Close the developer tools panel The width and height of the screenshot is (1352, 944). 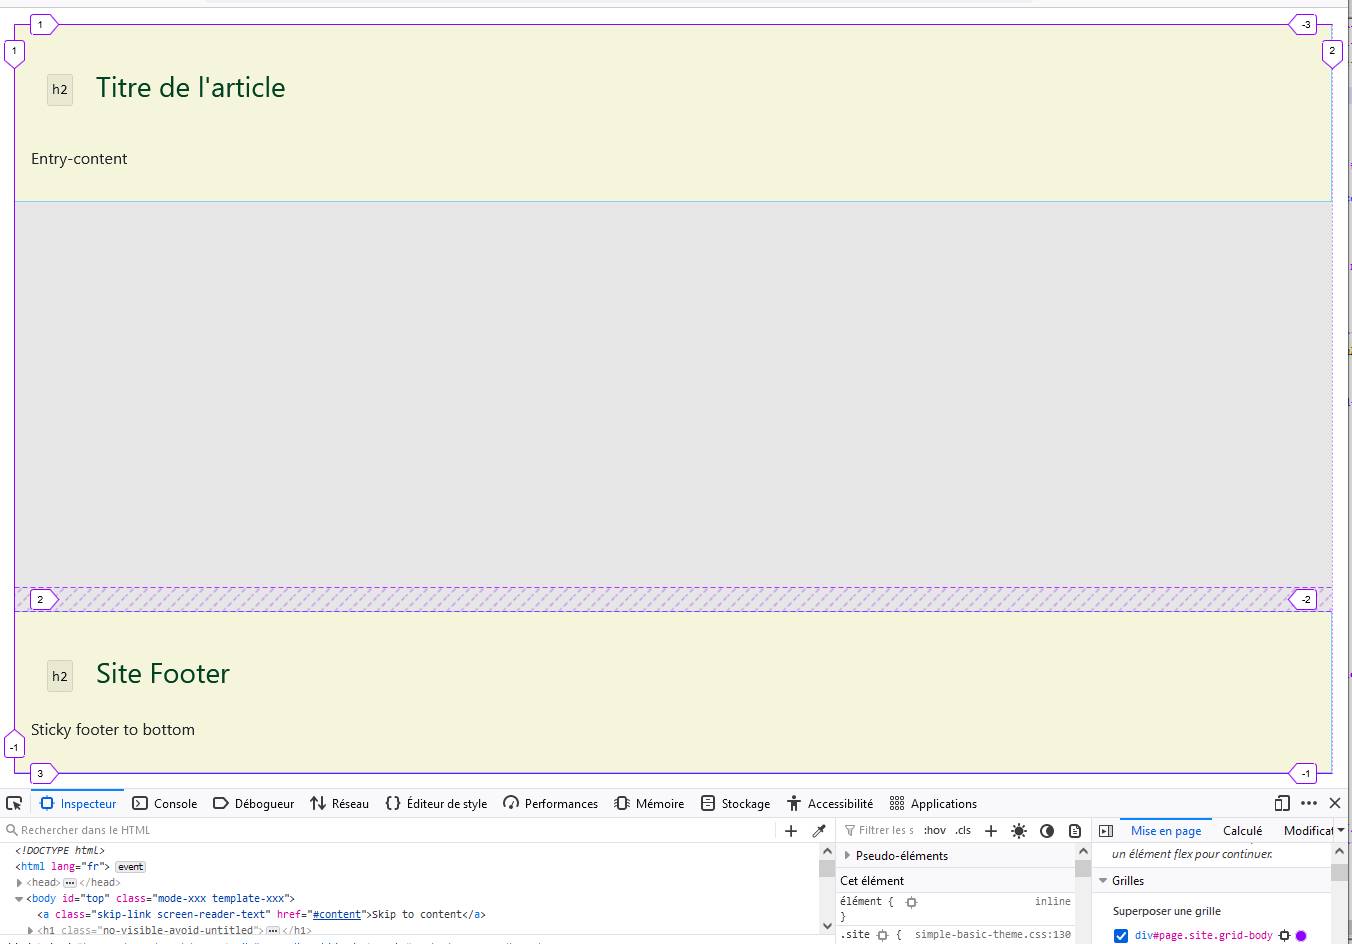[x=1335, y=803]
